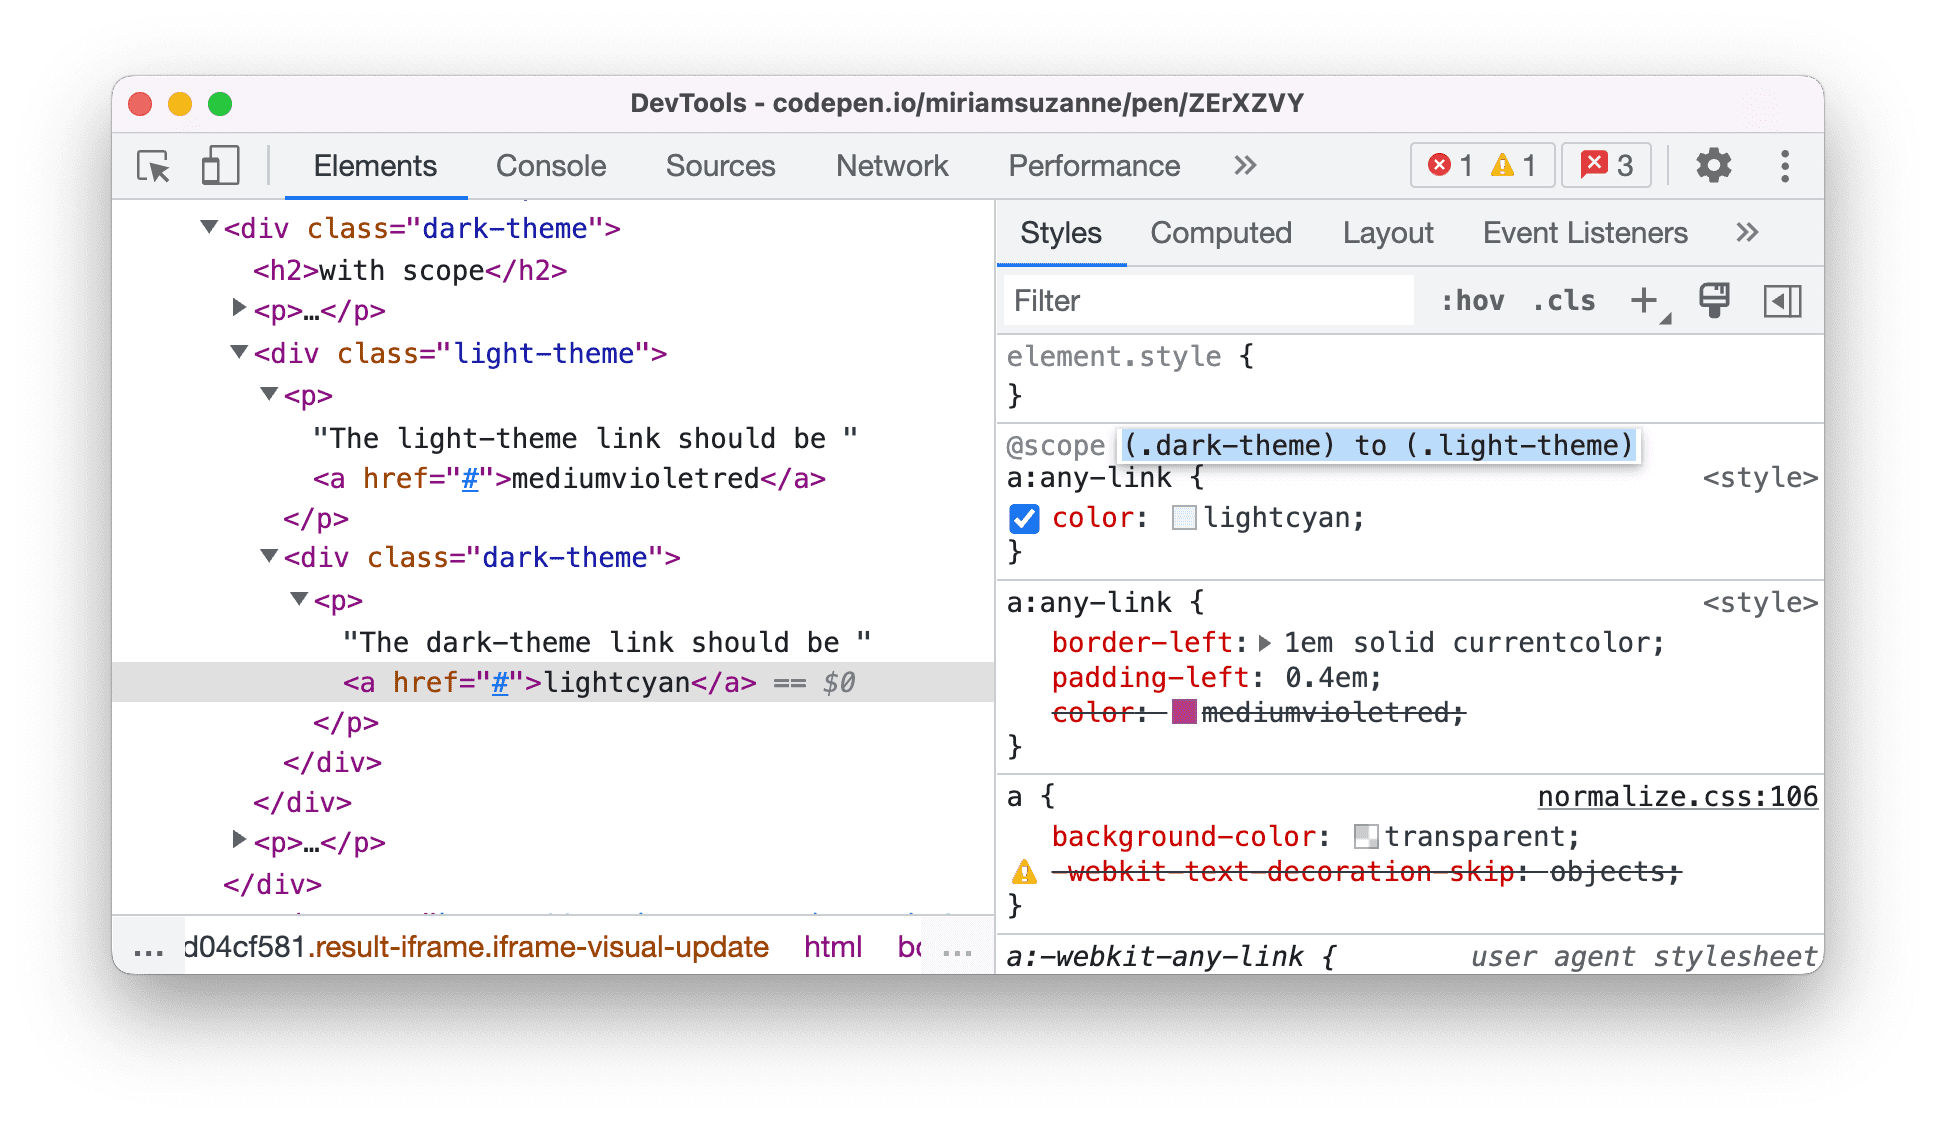Click the mediumvioletred color swatch
The width and height of the screenshot is (1936, 1122).
[x=1180, y=713]
